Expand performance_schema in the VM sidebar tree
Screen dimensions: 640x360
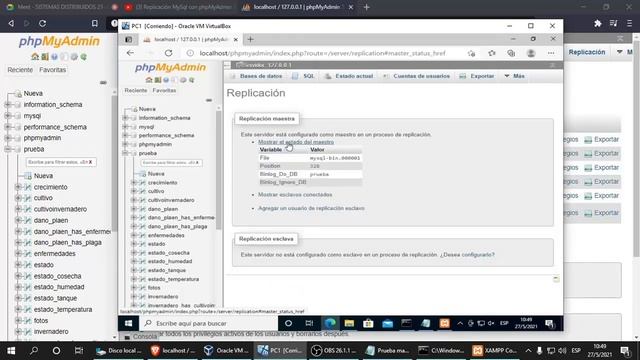pos(125,136)
